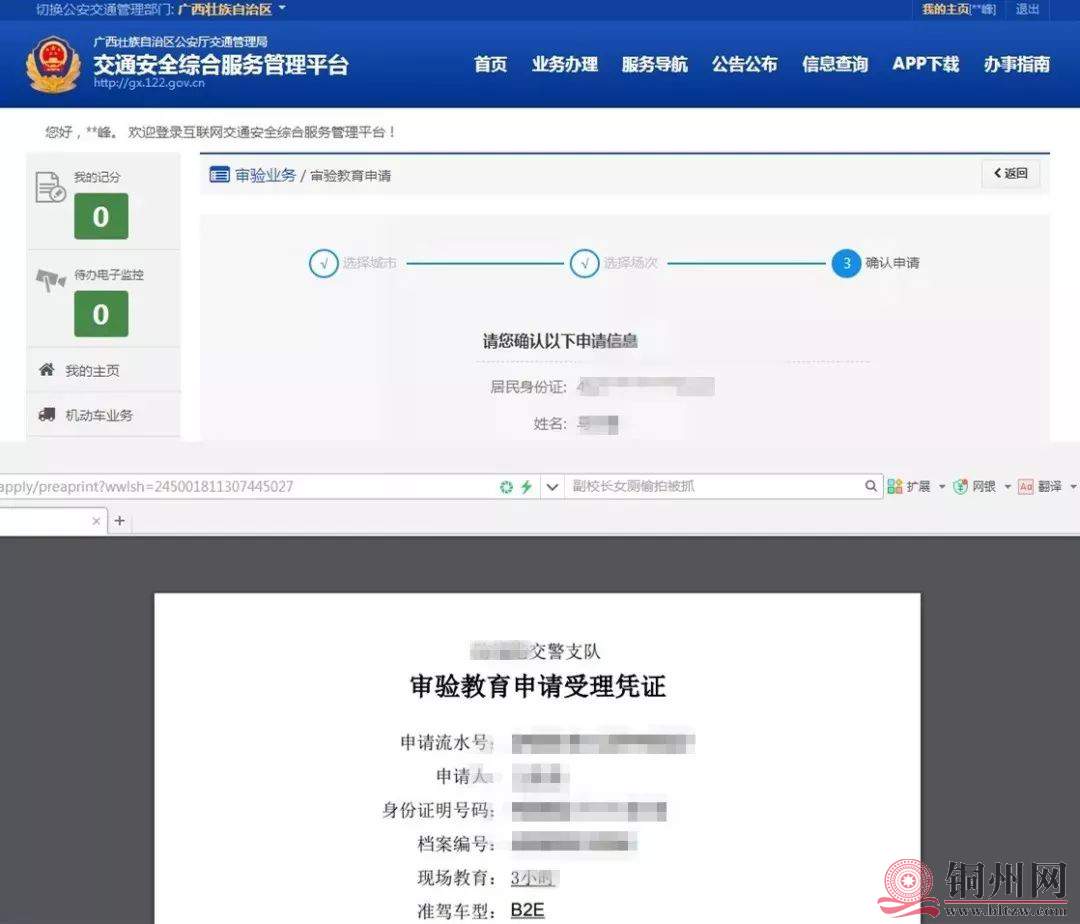Screen dimensions: 1080x924
Task: Click the 机动车业务 truck icon
Action: pos(47,414)
